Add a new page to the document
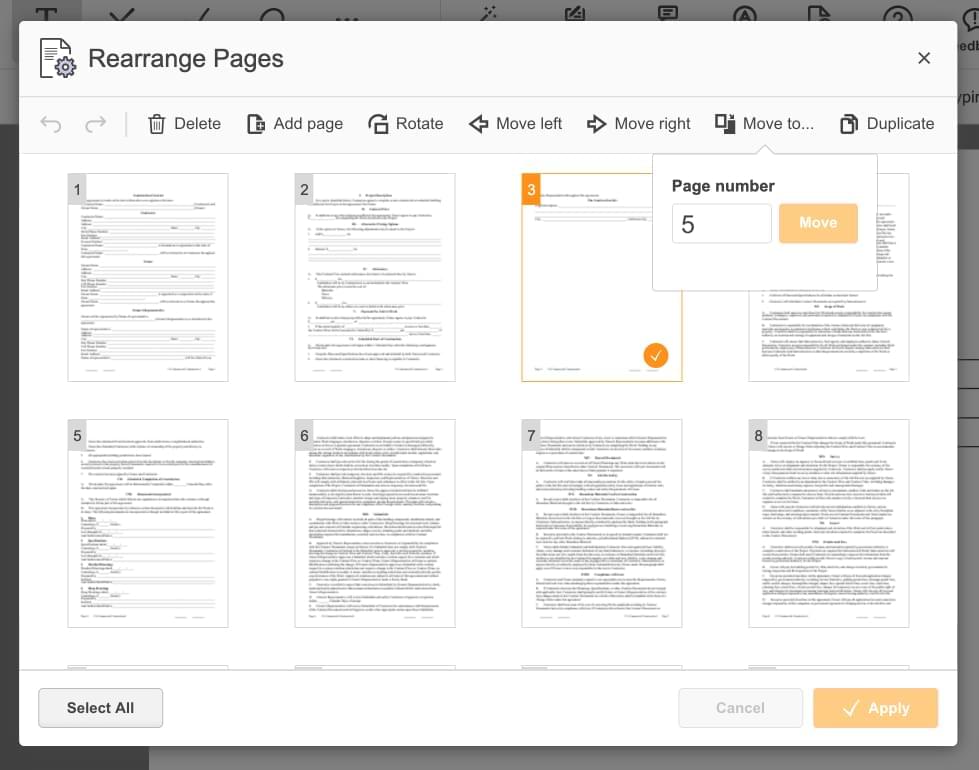The height and width of the screenshot is (770, 979). tap(294, 124)
